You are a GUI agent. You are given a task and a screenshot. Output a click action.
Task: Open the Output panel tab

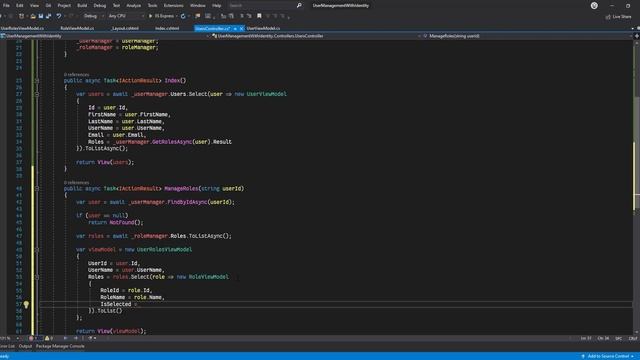[x=25, y=346]
